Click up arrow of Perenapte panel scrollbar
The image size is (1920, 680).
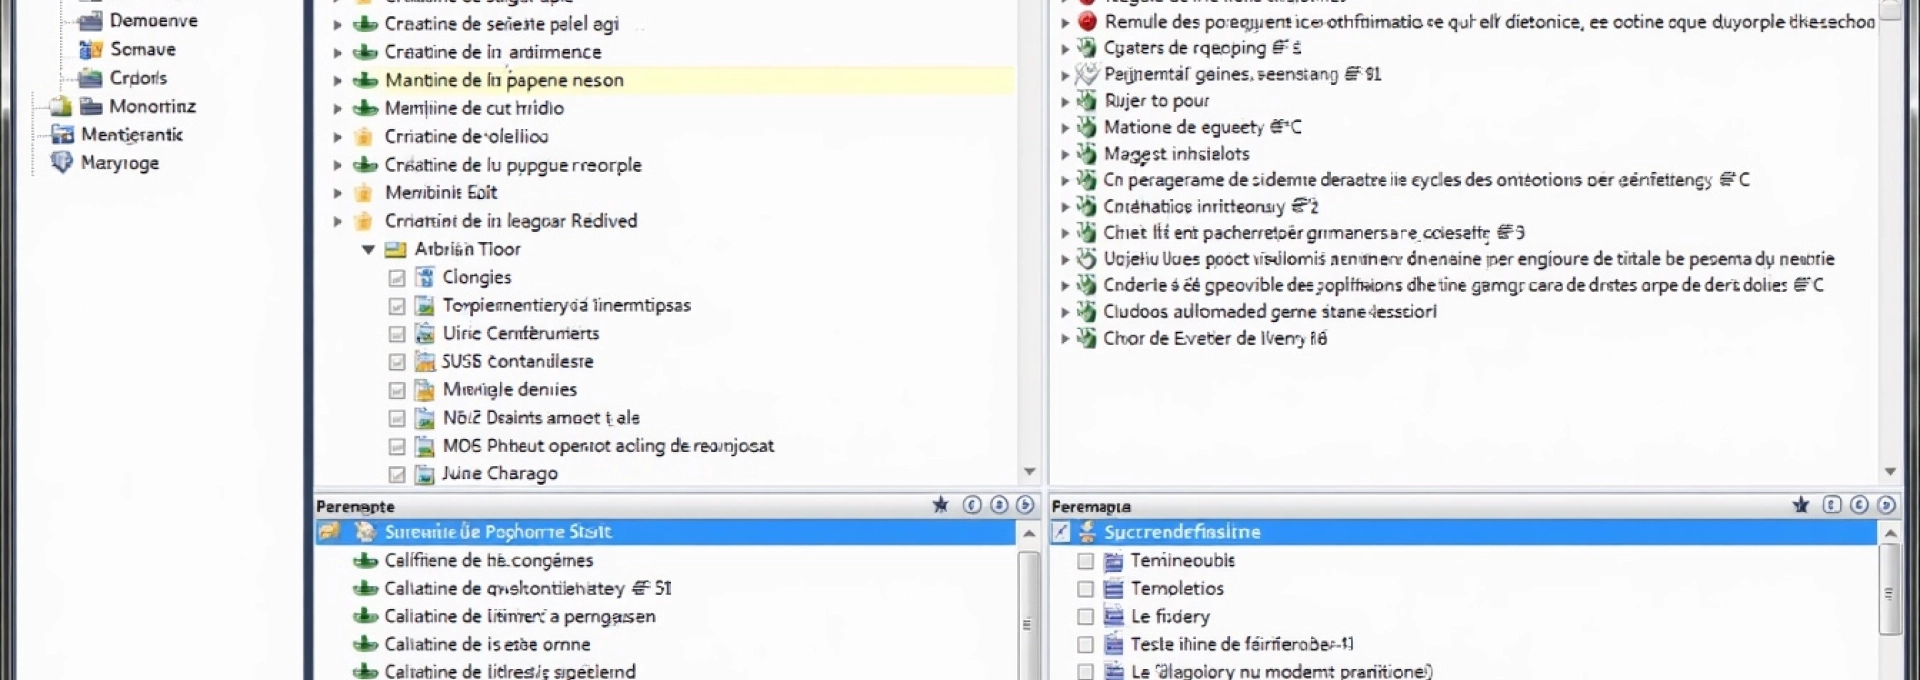1029,534
